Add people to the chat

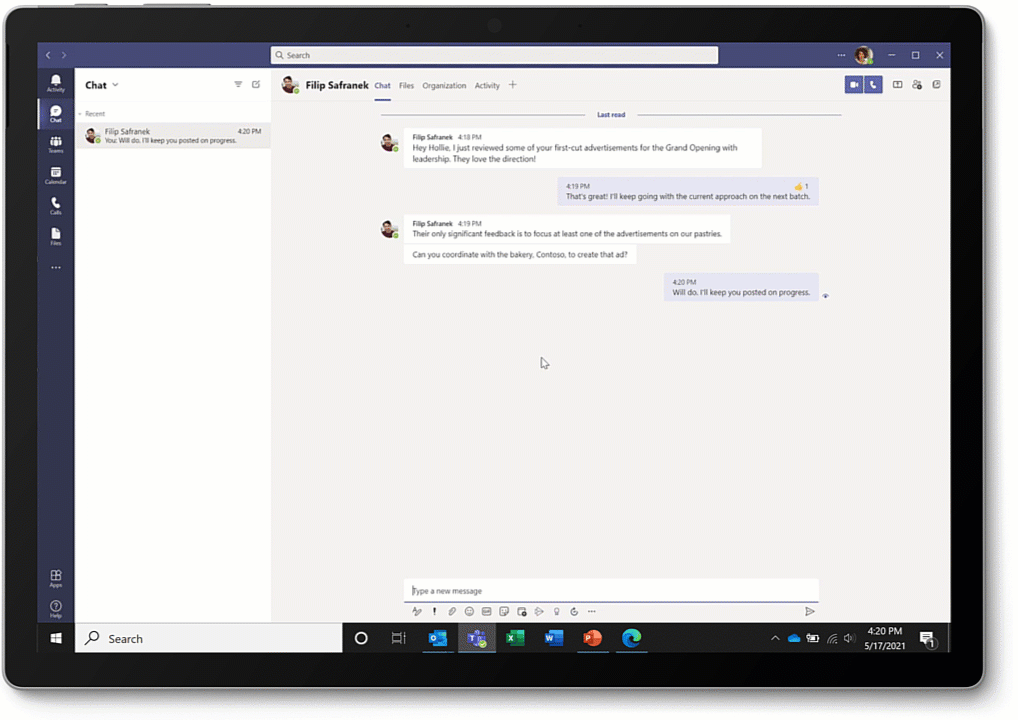[917, 85]
